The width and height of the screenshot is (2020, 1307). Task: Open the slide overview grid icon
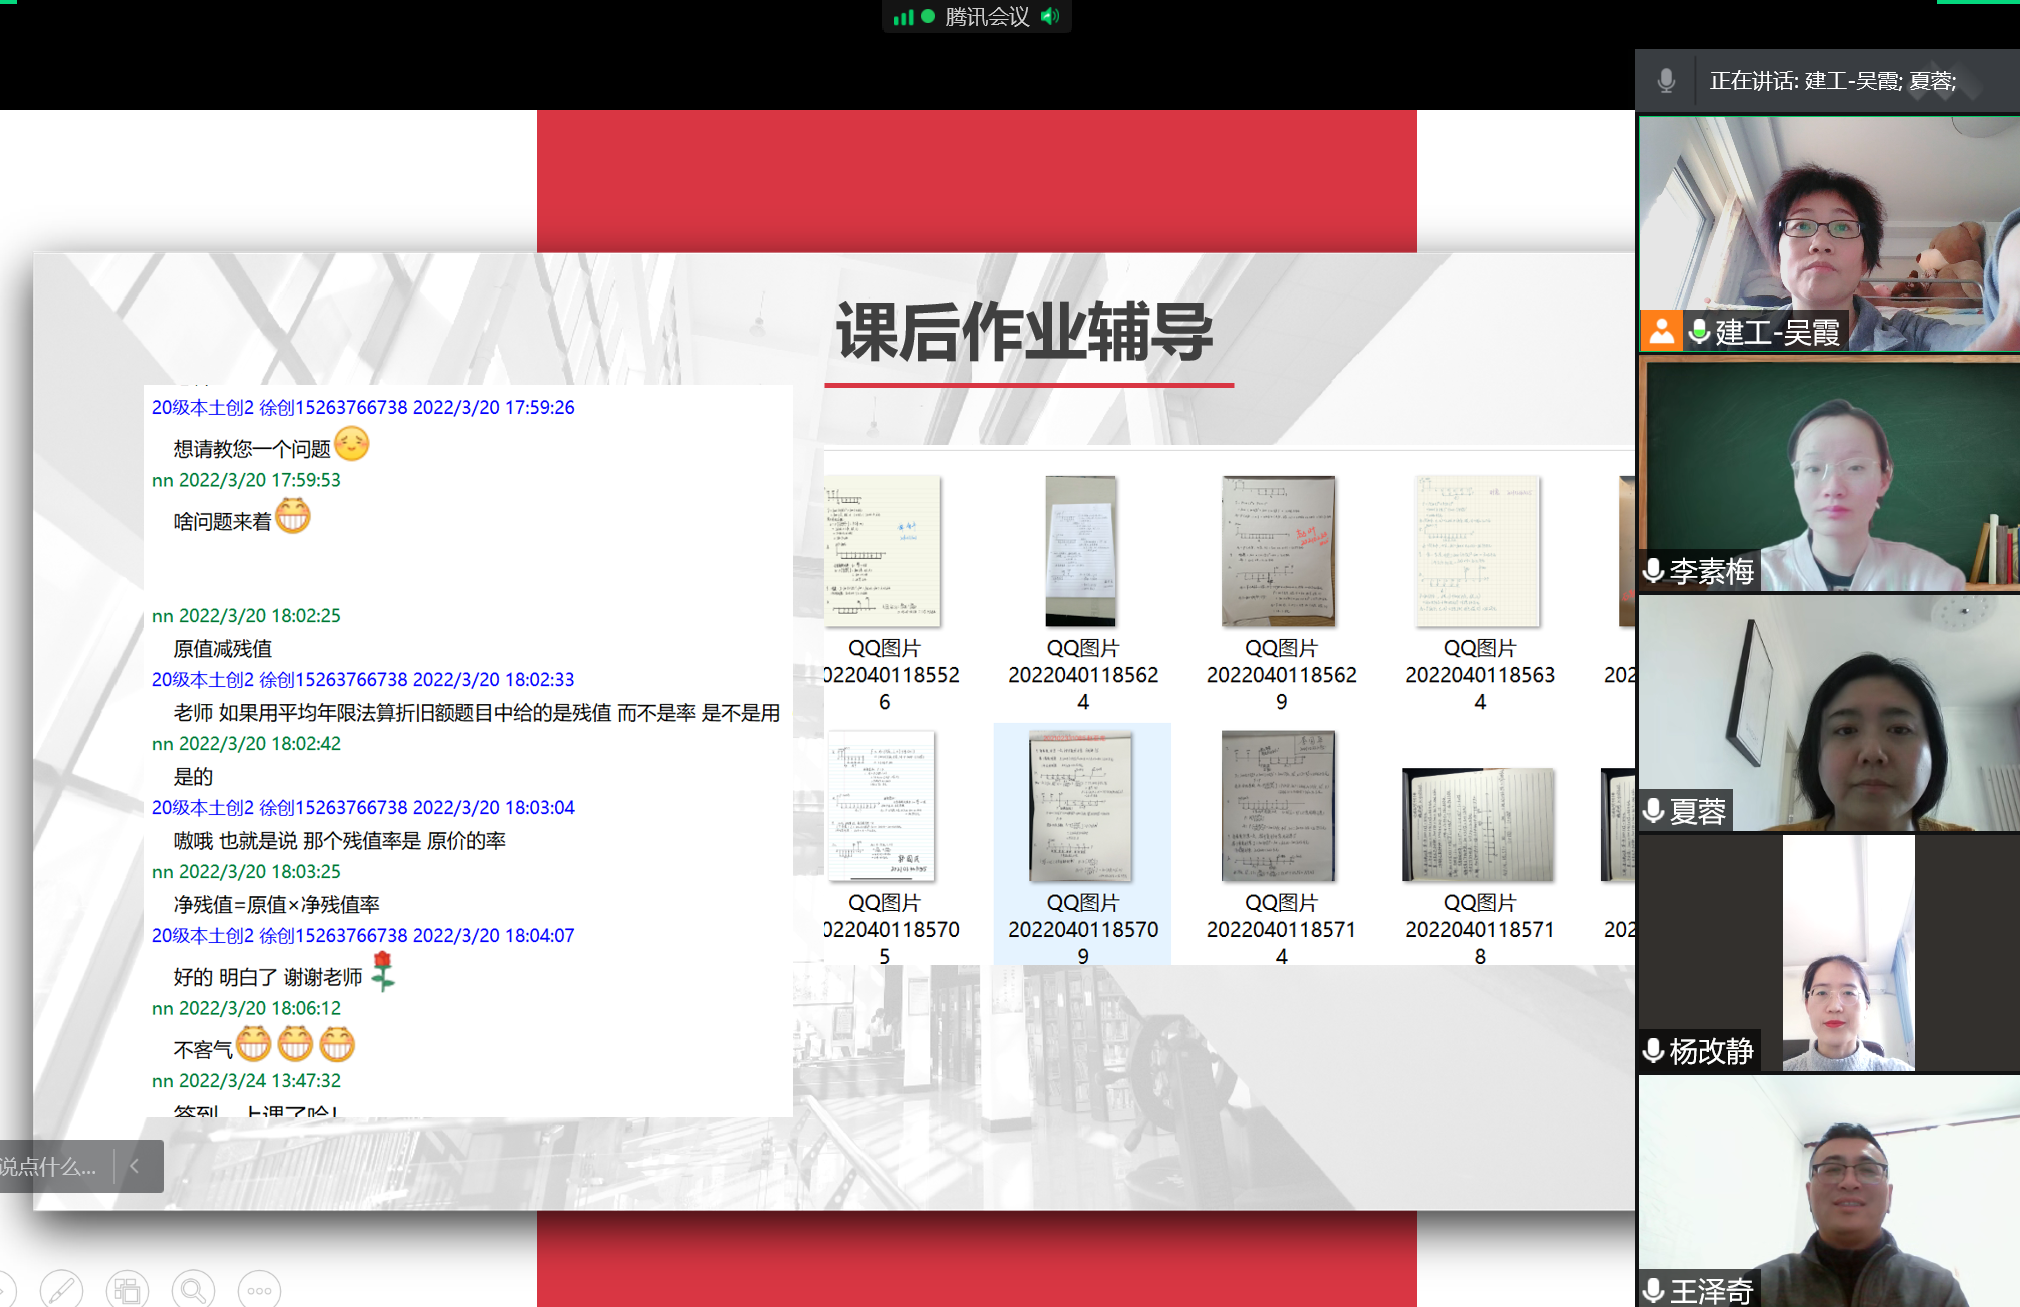127,1290
